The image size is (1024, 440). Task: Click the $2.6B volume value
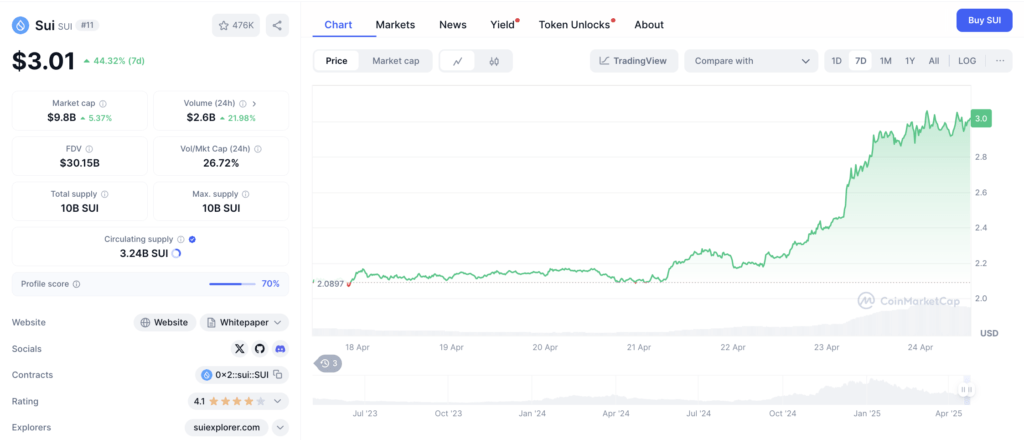[x=200, y=118]
